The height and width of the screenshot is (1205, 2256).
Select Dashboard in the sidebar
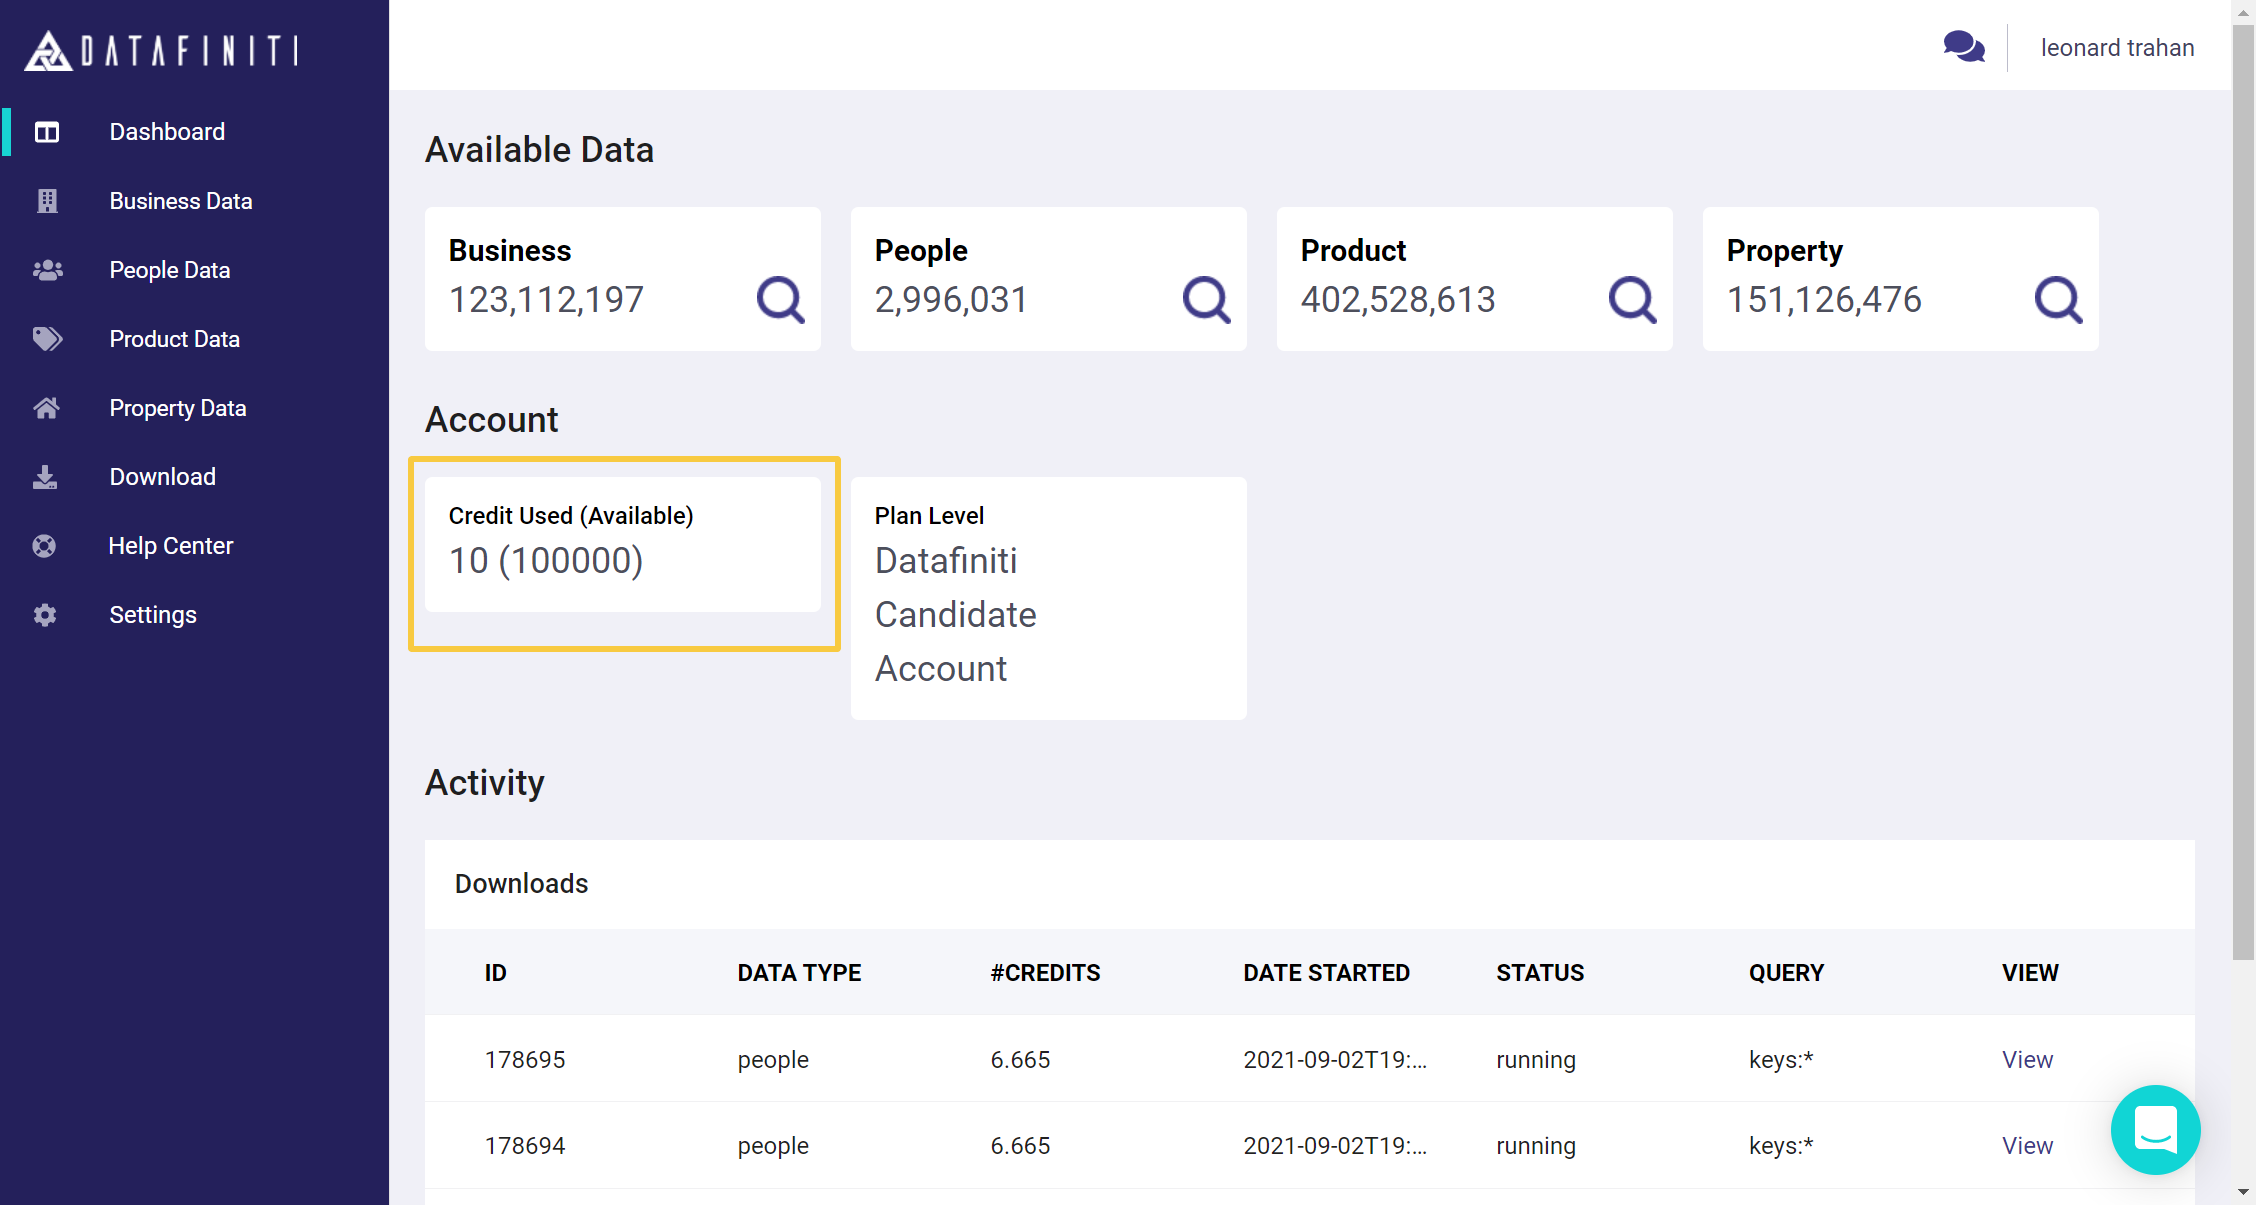point(167,132)
